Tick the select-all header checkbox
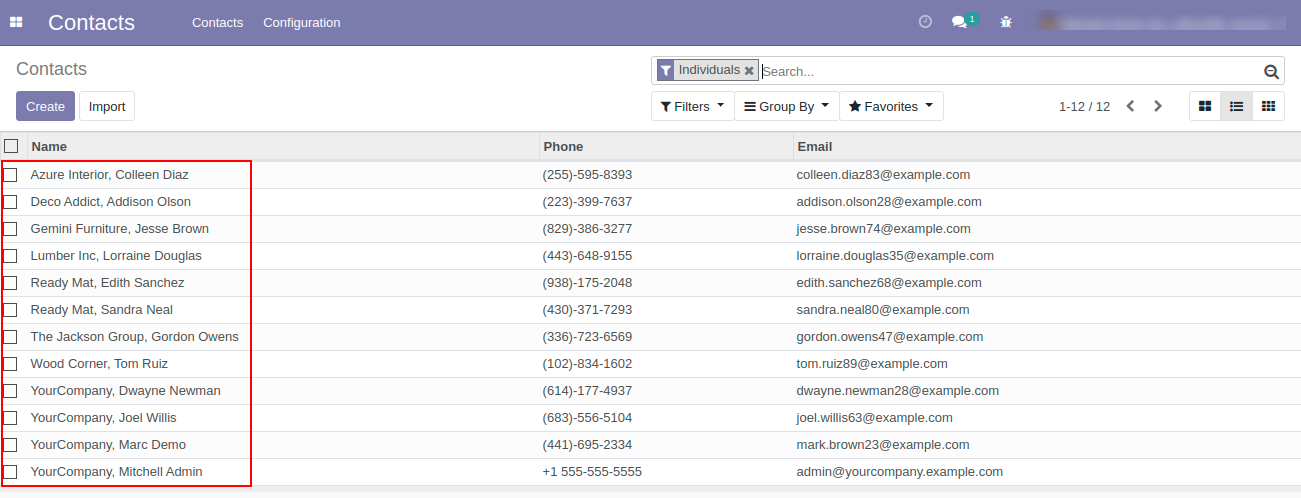 click(11, 146)
